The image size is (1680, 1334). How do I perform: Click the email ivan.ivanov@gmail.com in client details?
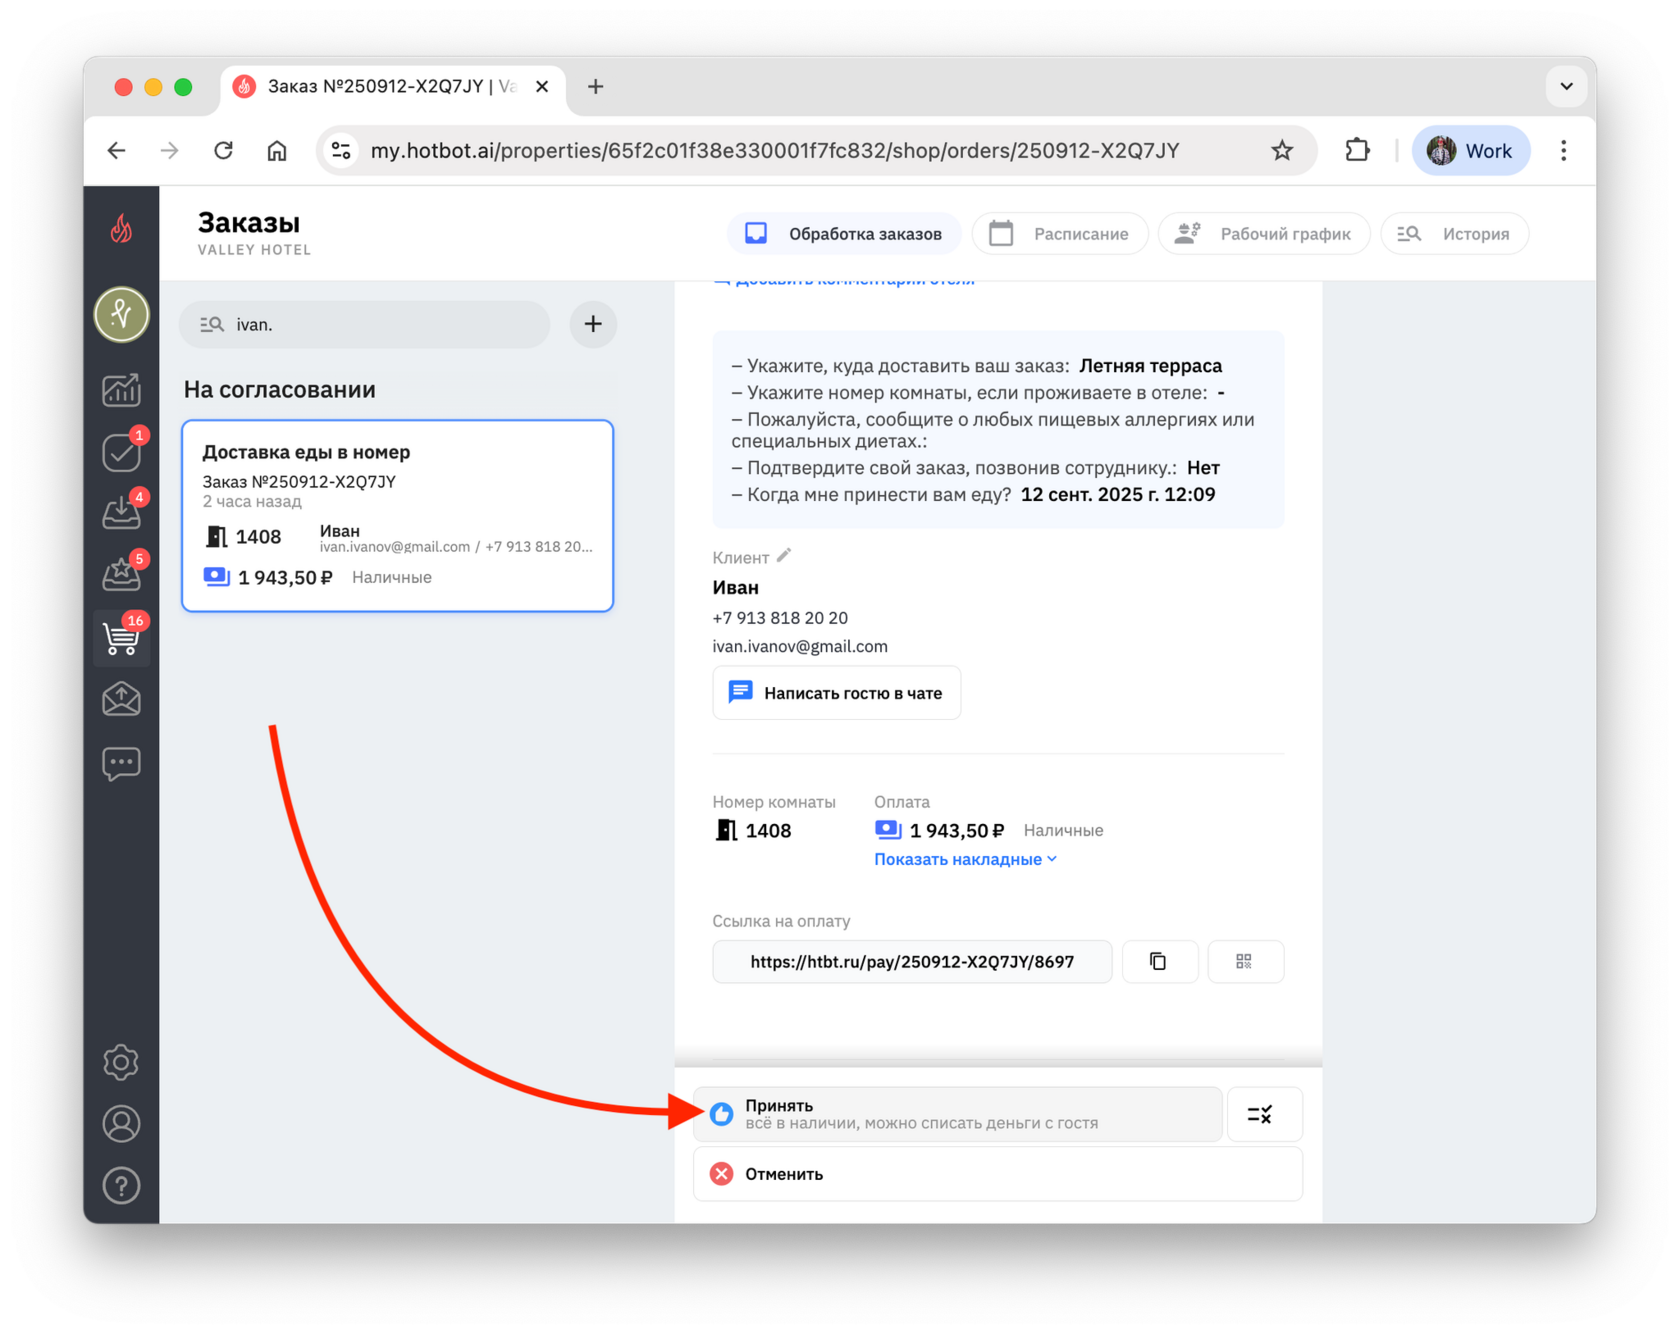[x=800, y=646]
